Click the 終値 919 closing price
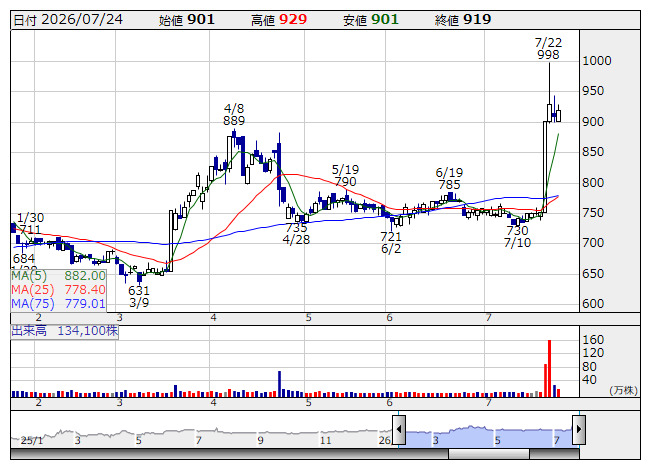The width and height of the screenshot is (653, 470). (x=463, y=20)
